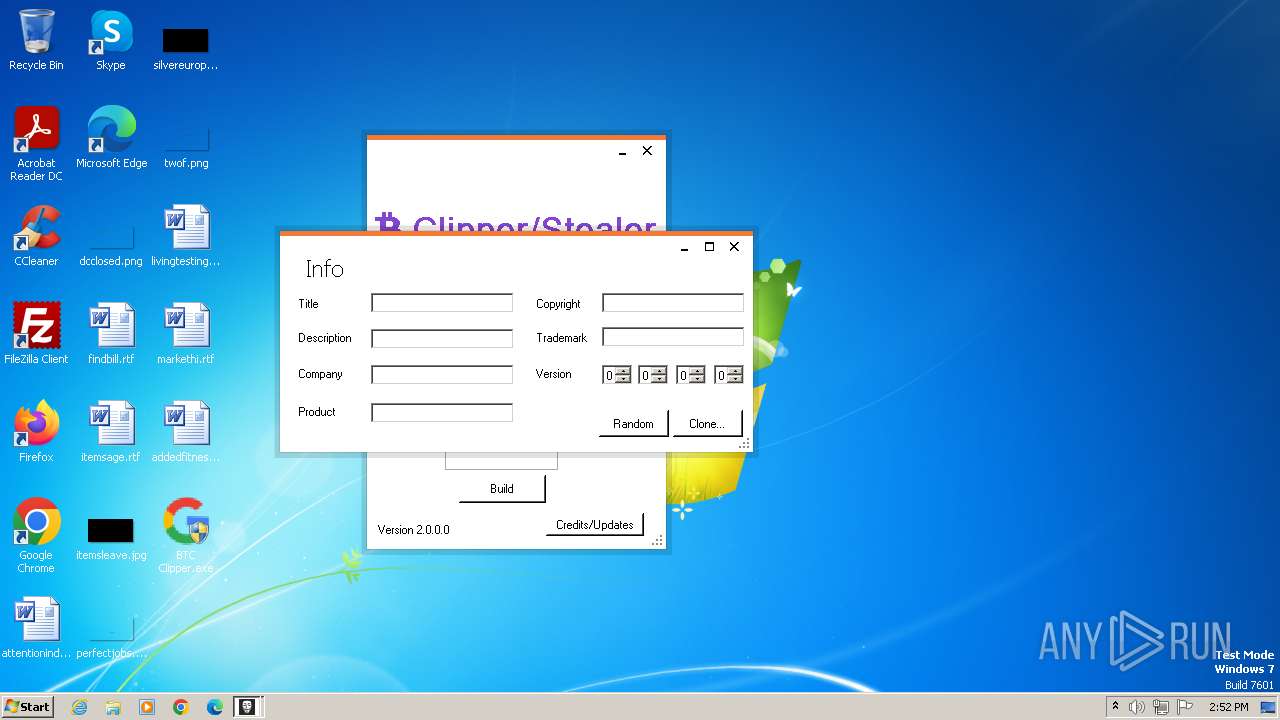Open Acrobat Reader DC shortcut
Screen dimensions: 1280x720
coord(36,144)
